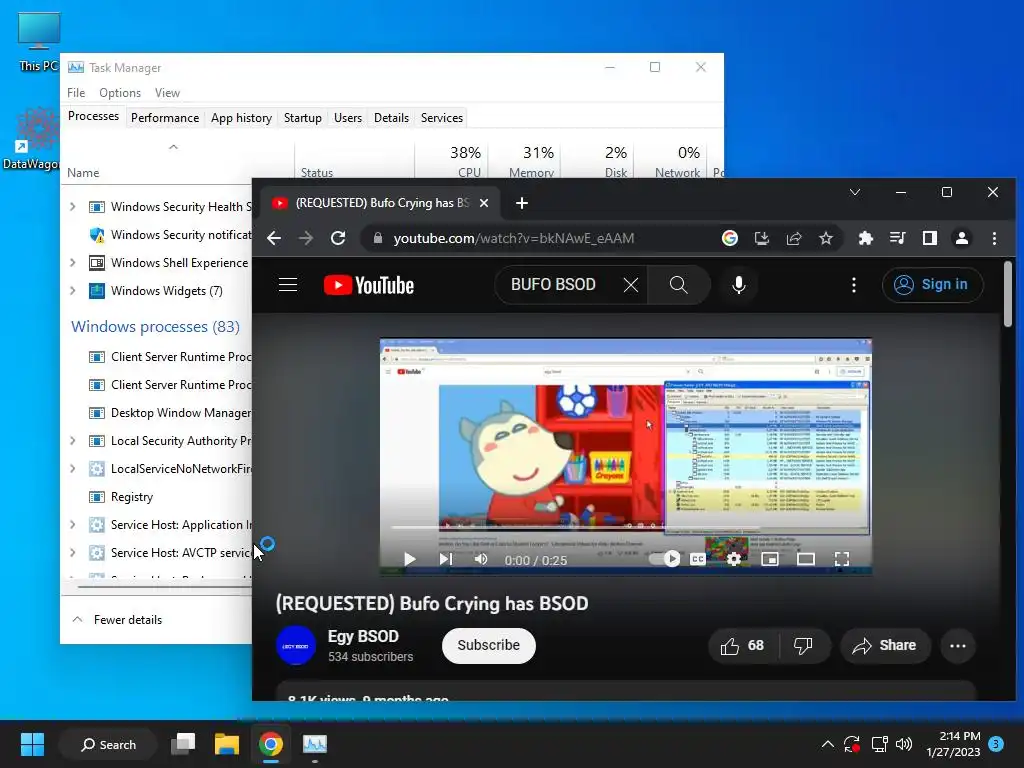The image size is (1024, 768).
Task: Mute the video volume
Action: click(x=481, y=559)
